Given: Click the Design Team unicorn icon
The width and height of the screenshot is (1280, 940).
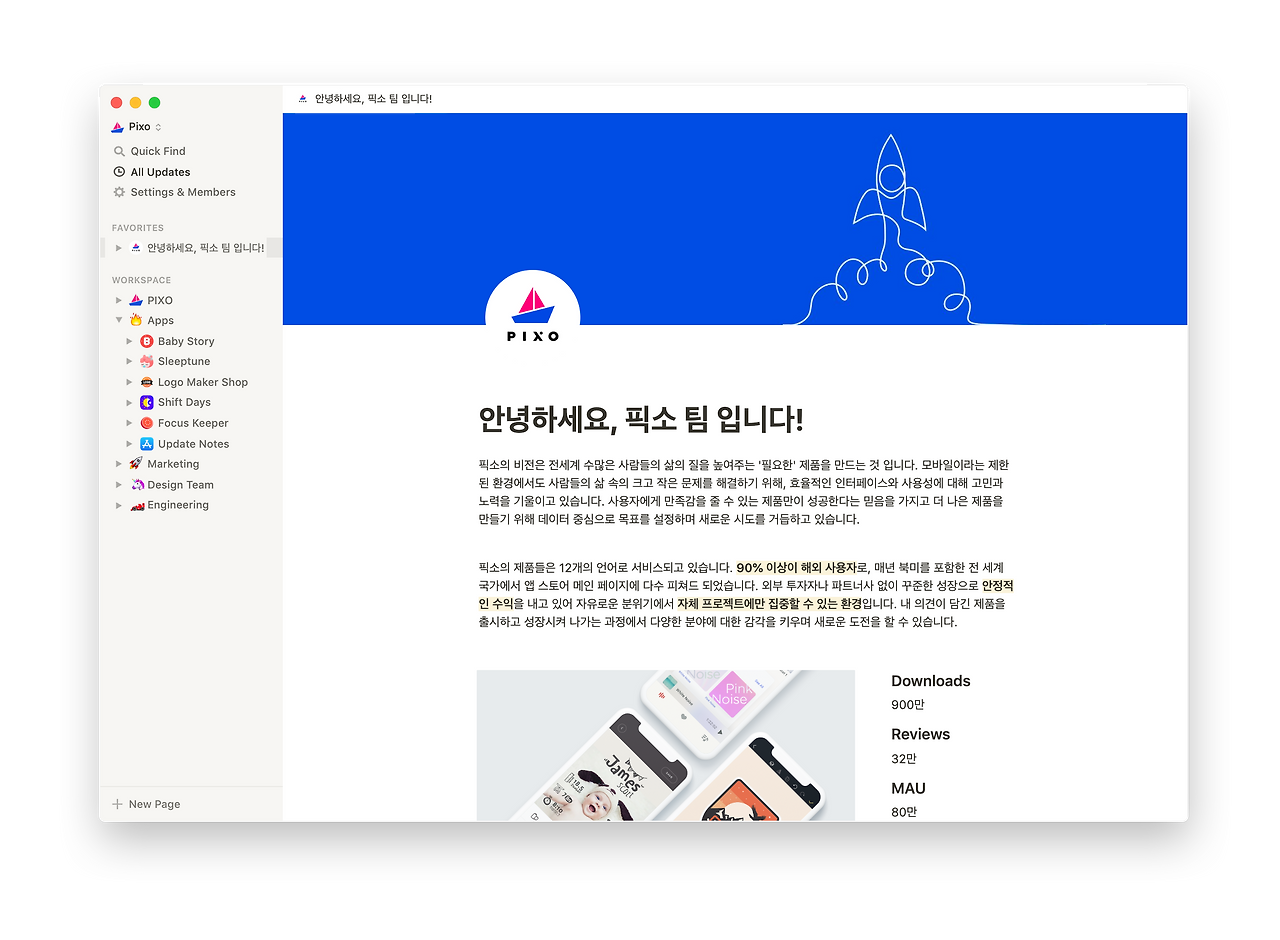Looking at the screenshot, I should 136,485.
